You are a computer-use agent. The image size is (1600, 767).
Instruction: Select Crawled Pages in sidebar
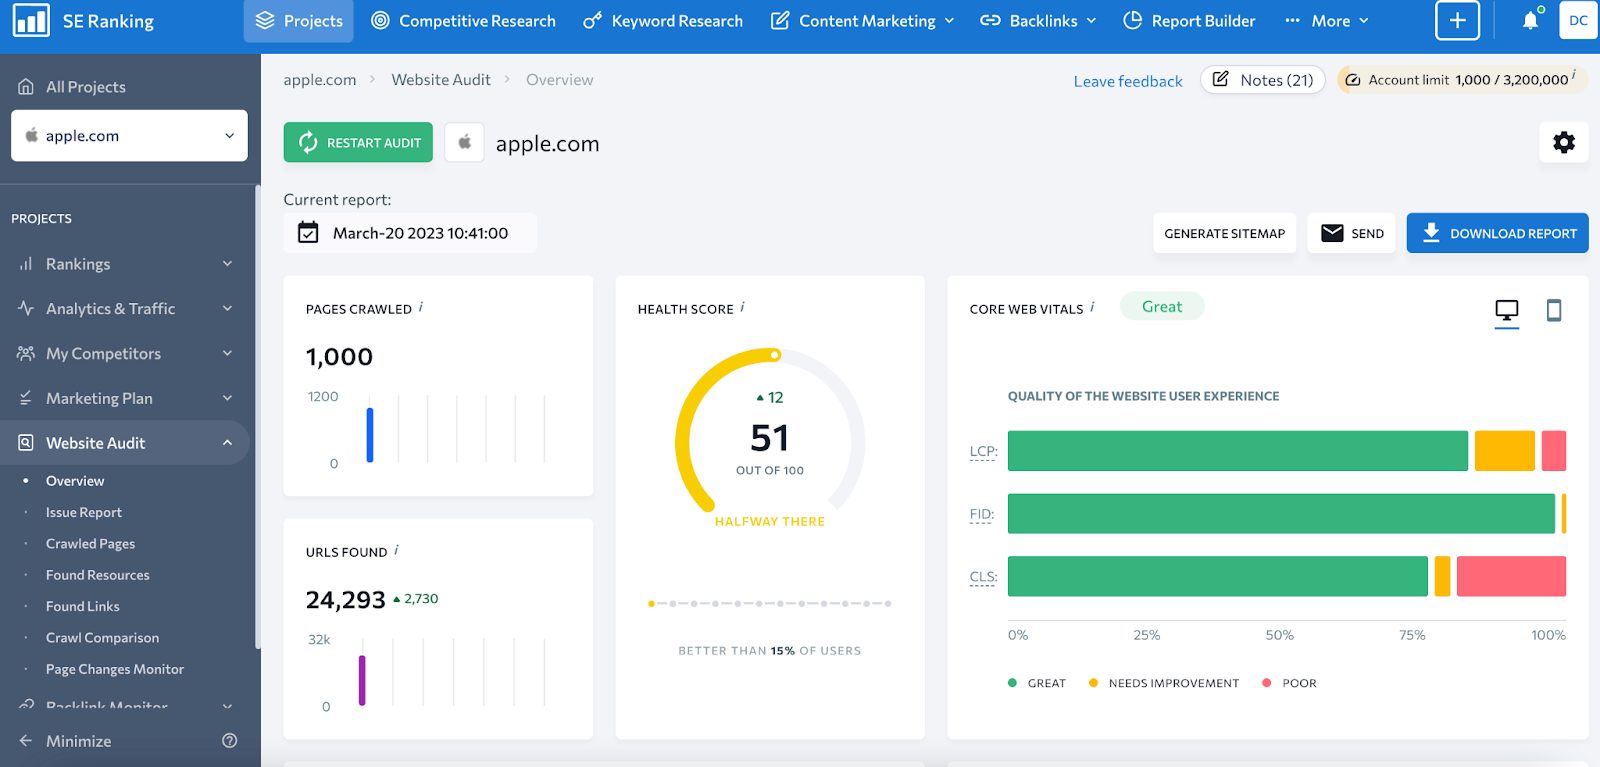tap(90, 543)
